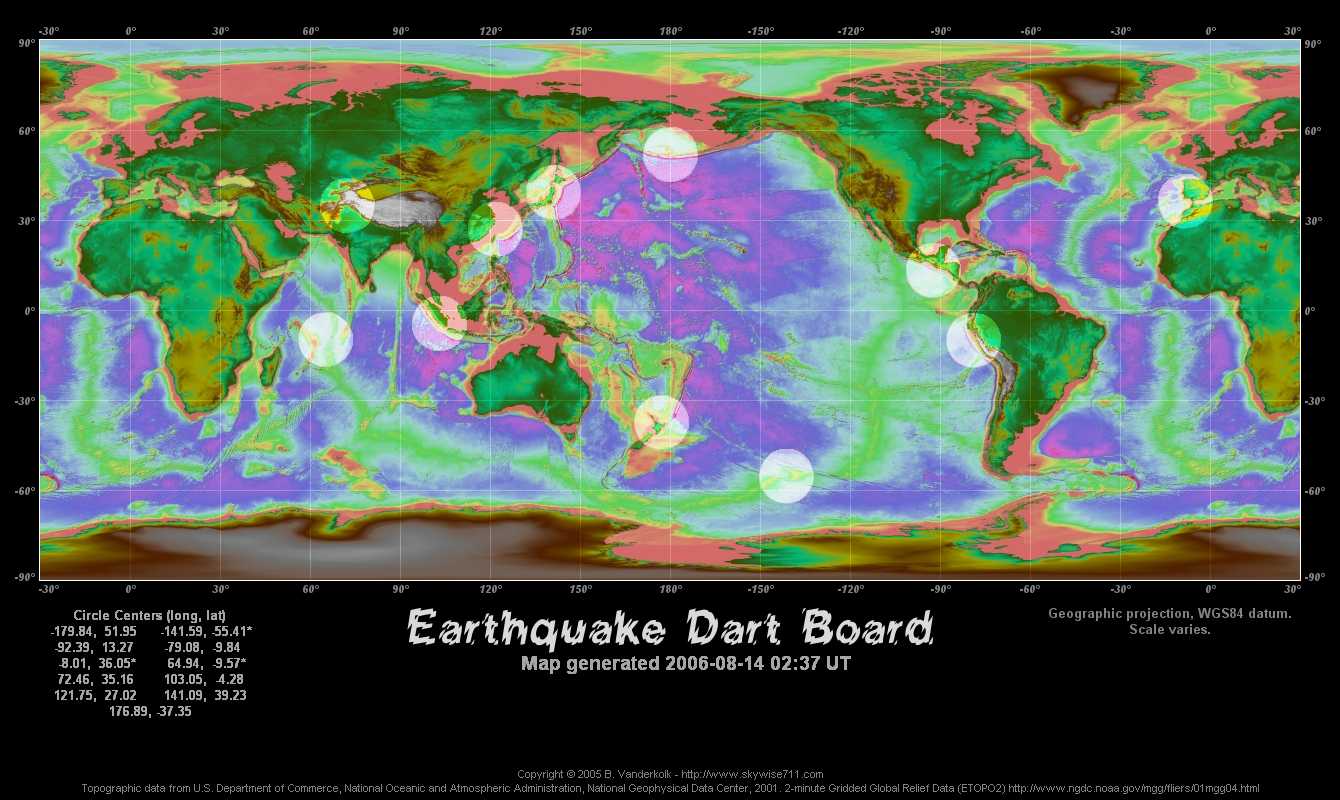Click the 'Scale varies.' note
1340x800 pixels.
click(1170, 630)
